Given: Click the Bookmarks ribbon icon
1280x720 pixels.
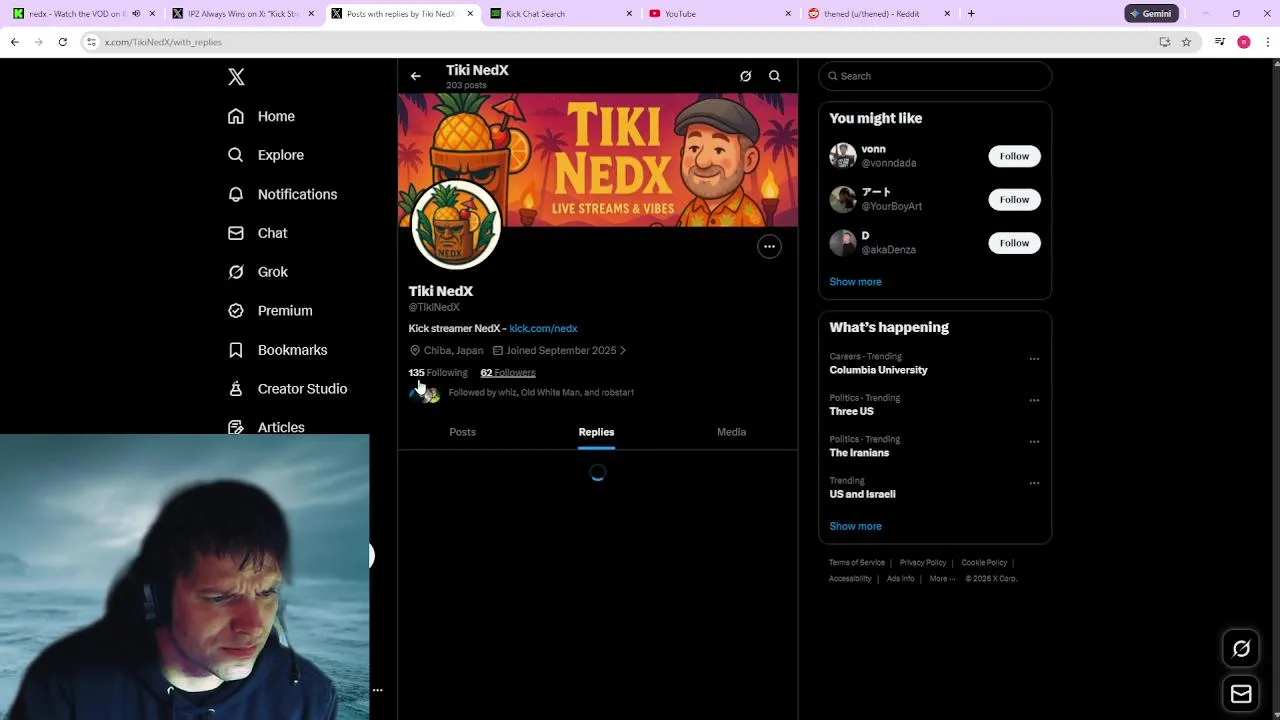Looking at the screenshot, I should click(236, 350).
